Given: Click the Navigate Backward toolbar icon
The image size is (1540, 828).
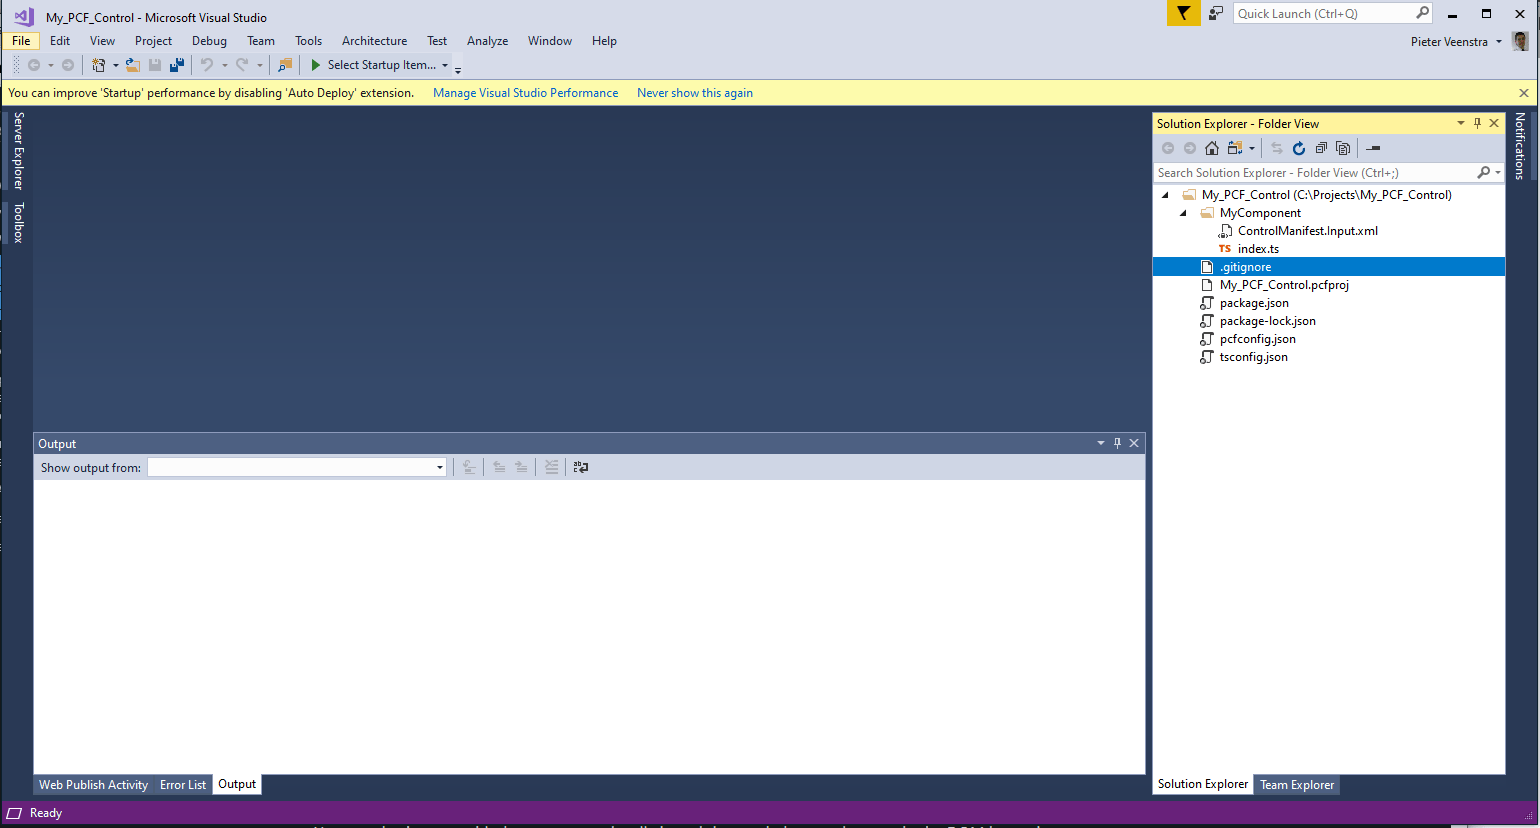Looking at the screenshot, I should click(34, 65).
